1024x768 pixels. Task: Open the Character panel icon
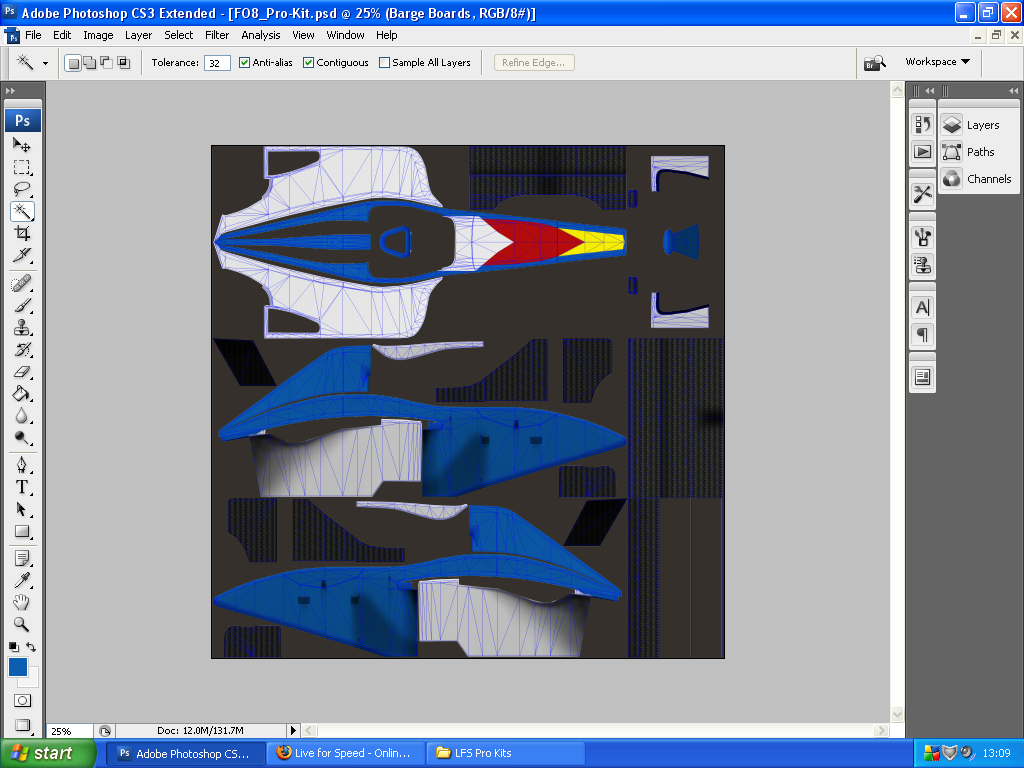coord(922,308)
